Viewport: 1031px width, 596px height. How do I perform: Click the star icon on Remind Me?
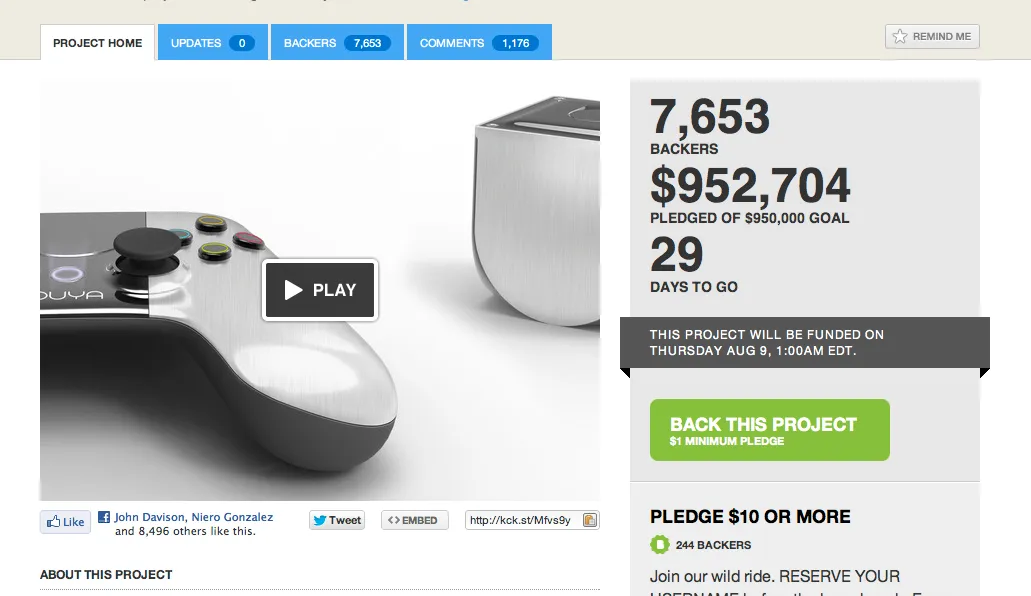(899, 36)
